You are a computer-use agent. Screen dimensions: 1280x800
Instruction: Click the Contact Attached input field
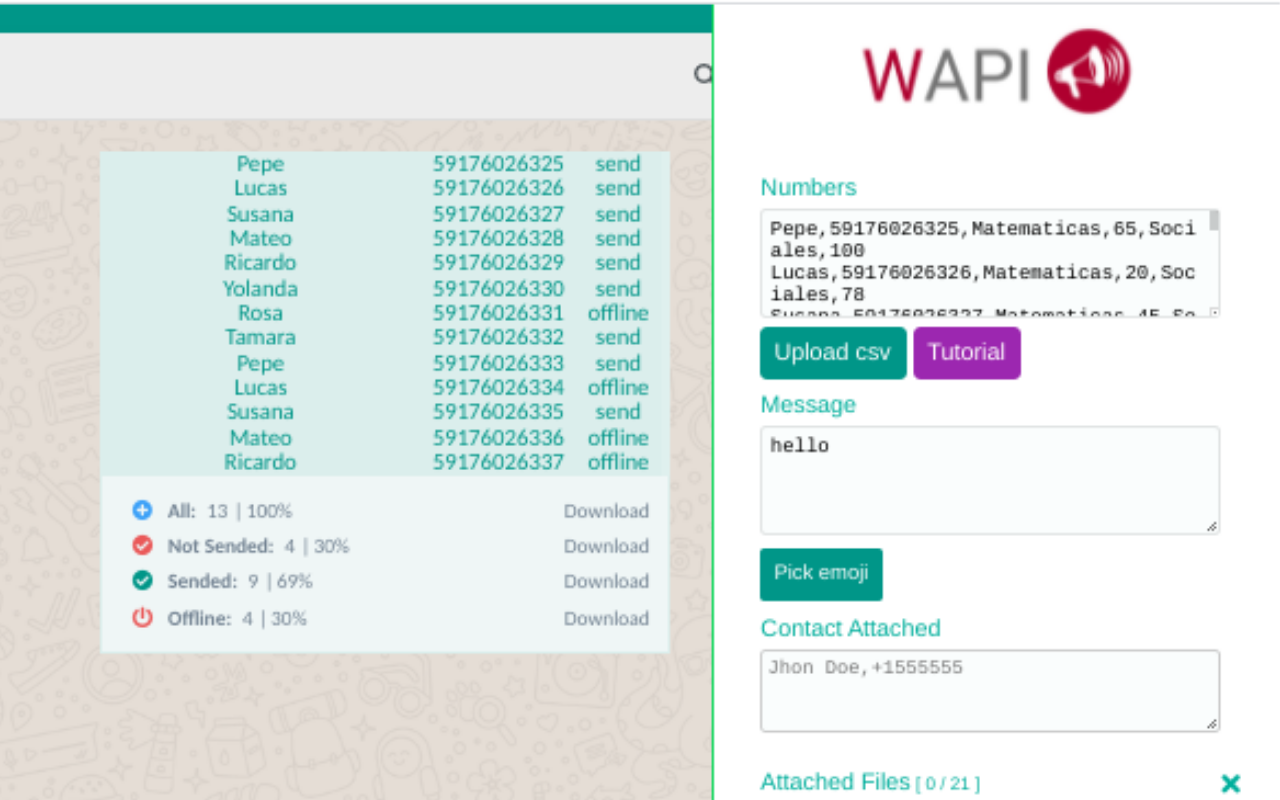pyautogui.click(x=990, y=690)
